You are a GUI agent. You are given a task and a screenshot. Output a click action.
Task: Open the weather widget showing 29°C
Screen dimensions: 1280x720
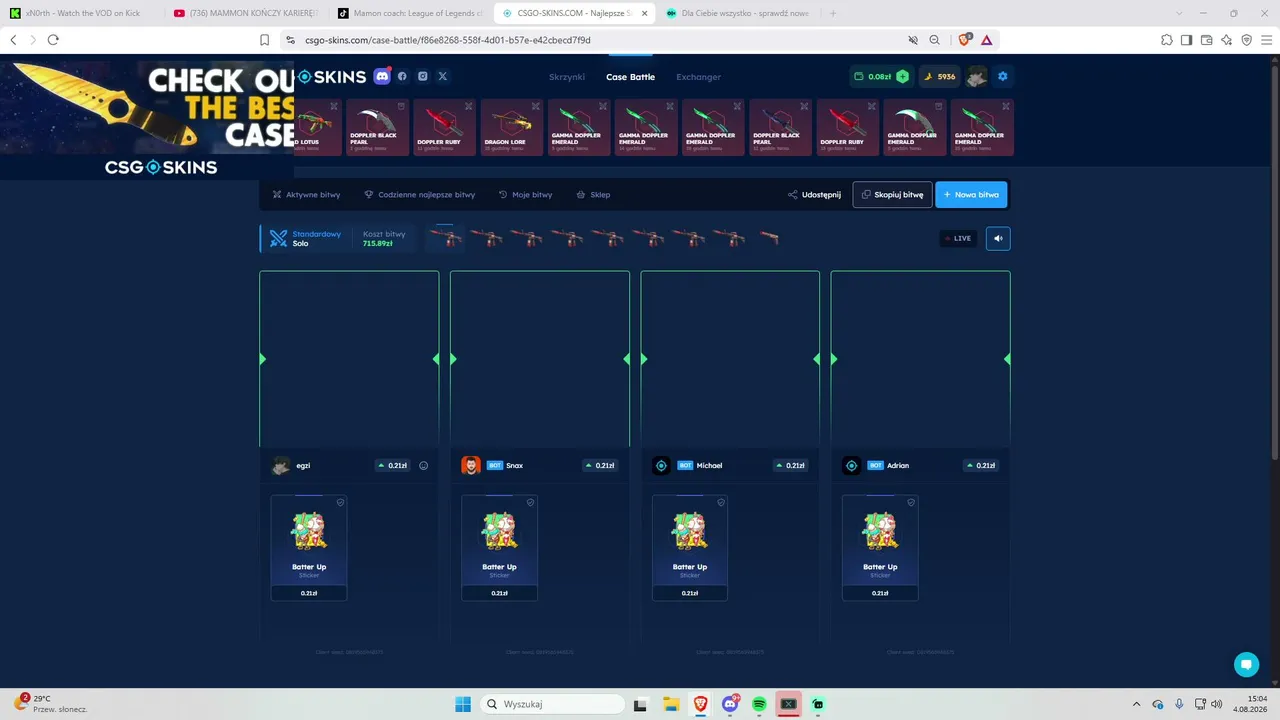[x=51, y=704]
